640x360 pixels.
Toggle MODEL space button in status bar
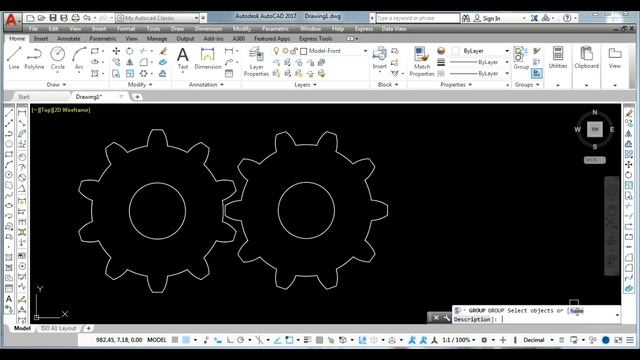pyautogui.click(x=157, y=340)
